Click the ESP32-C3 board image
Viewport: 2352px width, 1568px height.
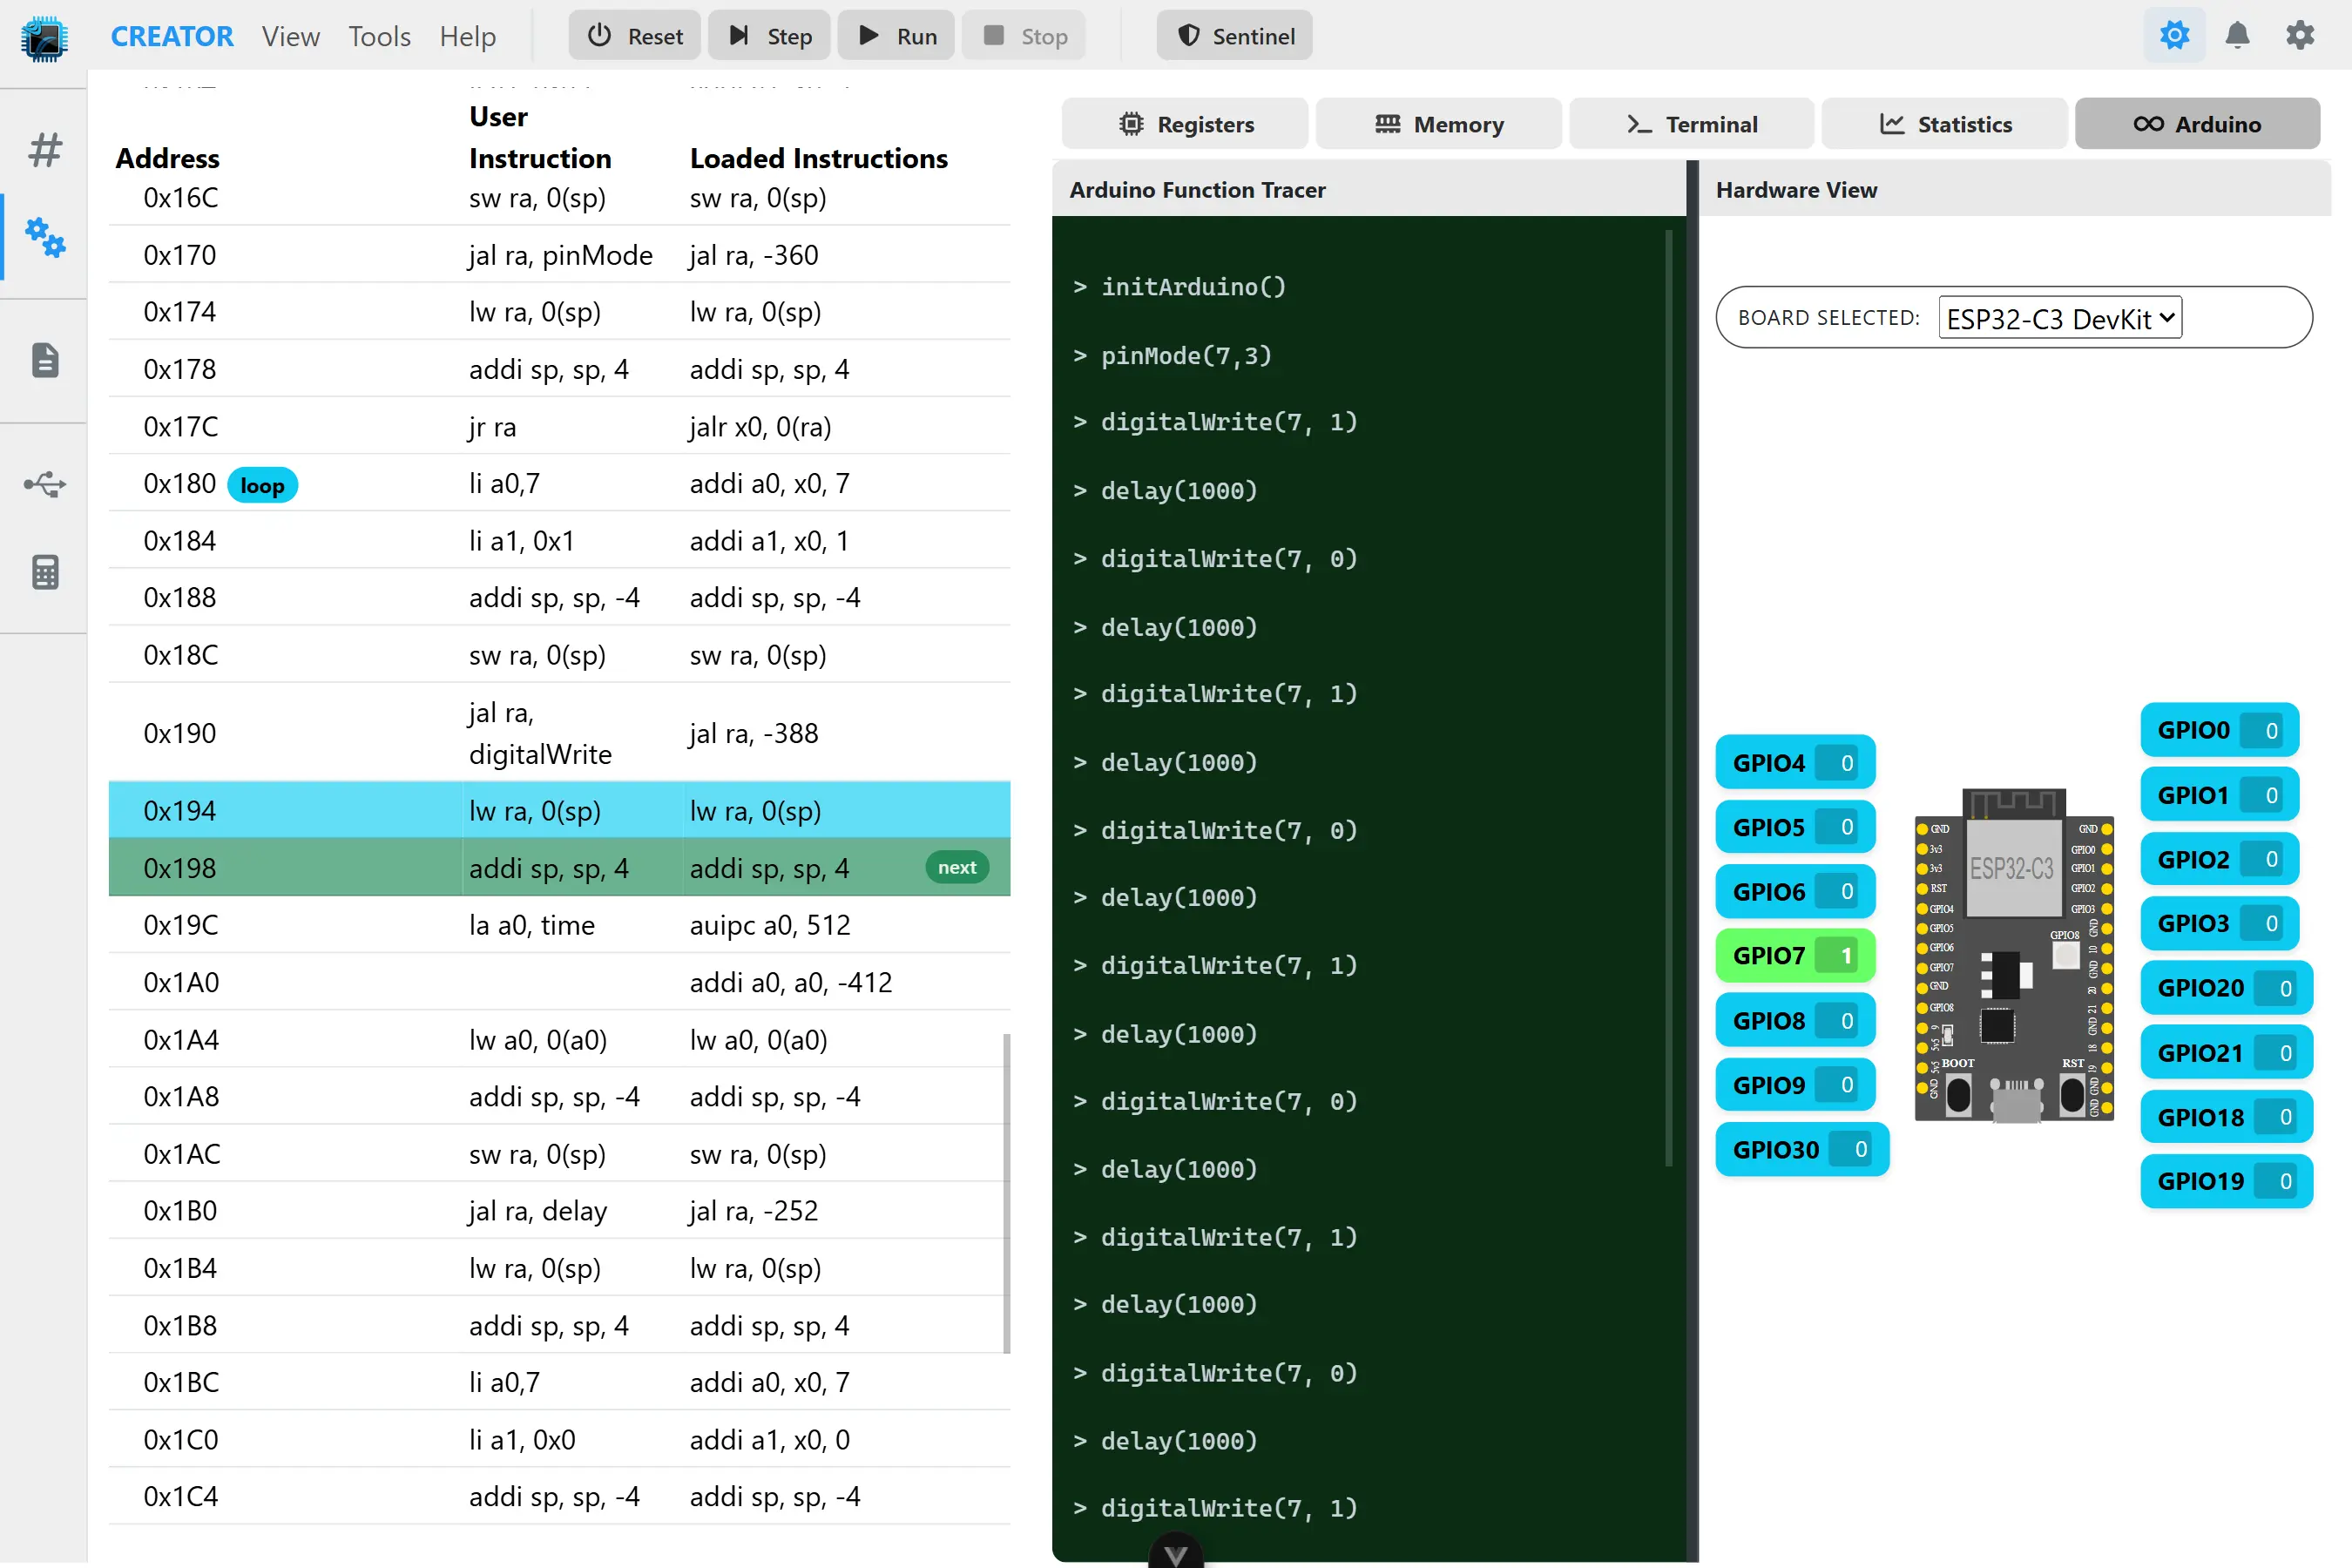point(2014,955)
